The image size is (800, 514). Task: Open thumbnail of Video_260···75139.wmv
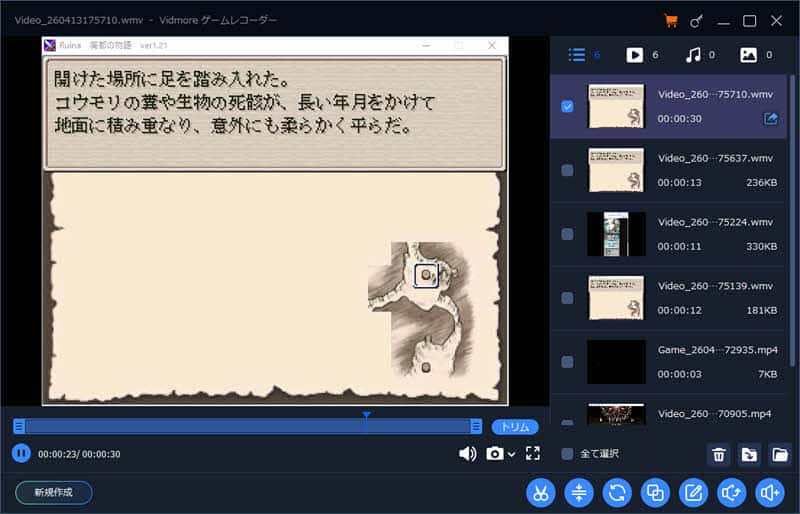pos(616,298)
